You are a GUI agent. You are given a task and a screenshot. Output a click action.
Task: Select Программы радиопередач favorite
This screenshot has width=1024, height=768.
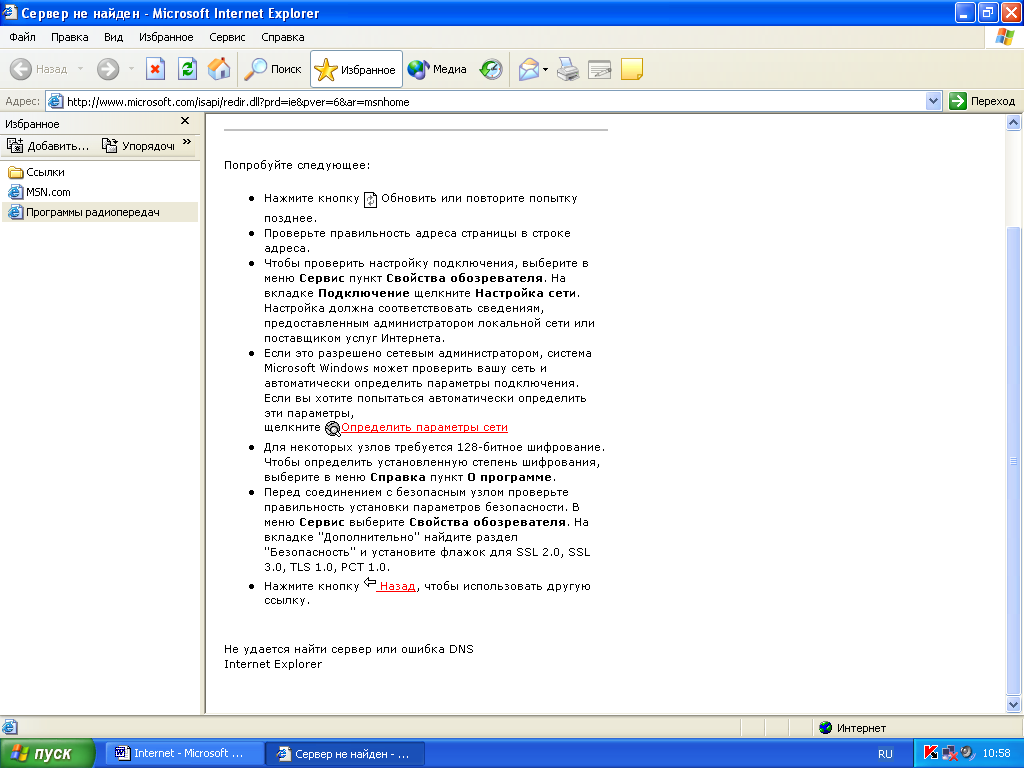point(100,212)
